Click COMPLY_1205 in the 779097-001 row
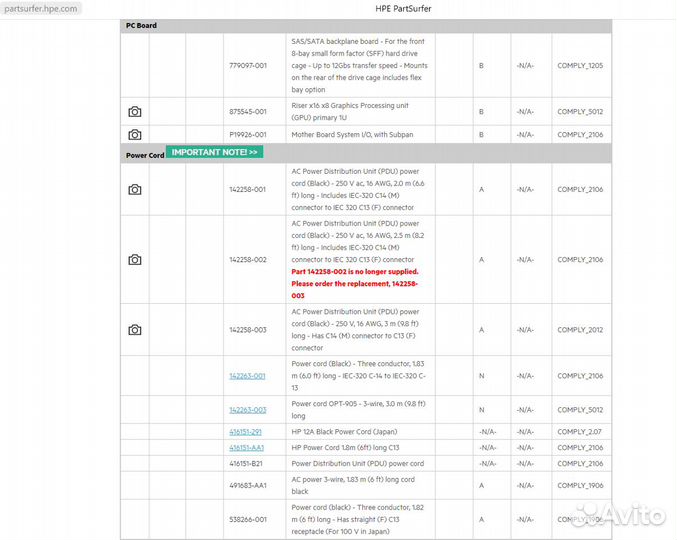This screenshot has width=677, height=540. 580,66
